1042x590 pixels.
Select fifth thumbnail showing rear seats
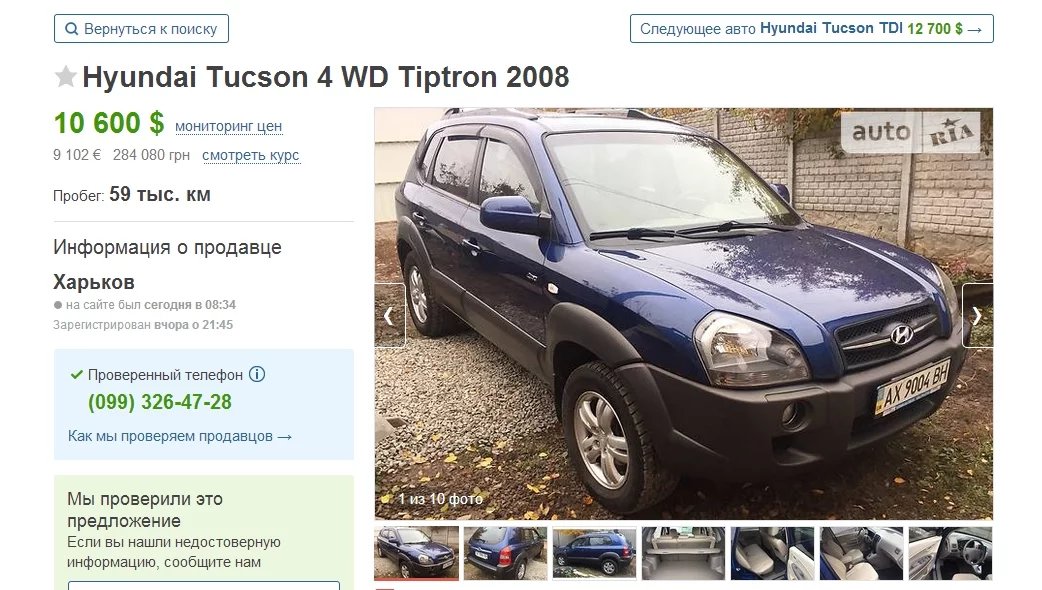click(772, 553)
